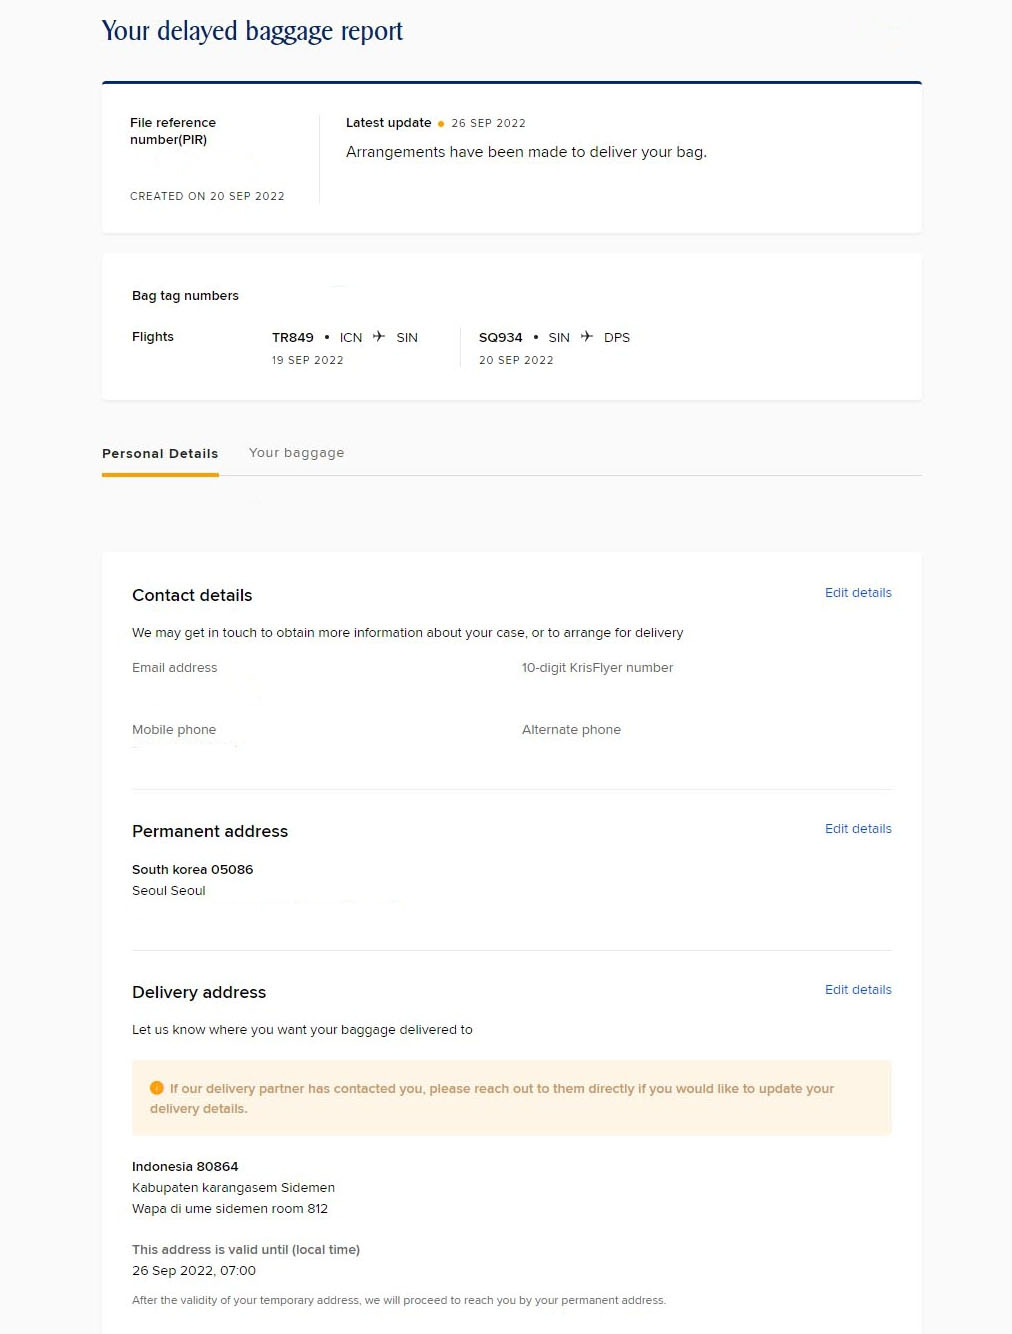
Task: Select the Personal Details tab
Action: 159,453
